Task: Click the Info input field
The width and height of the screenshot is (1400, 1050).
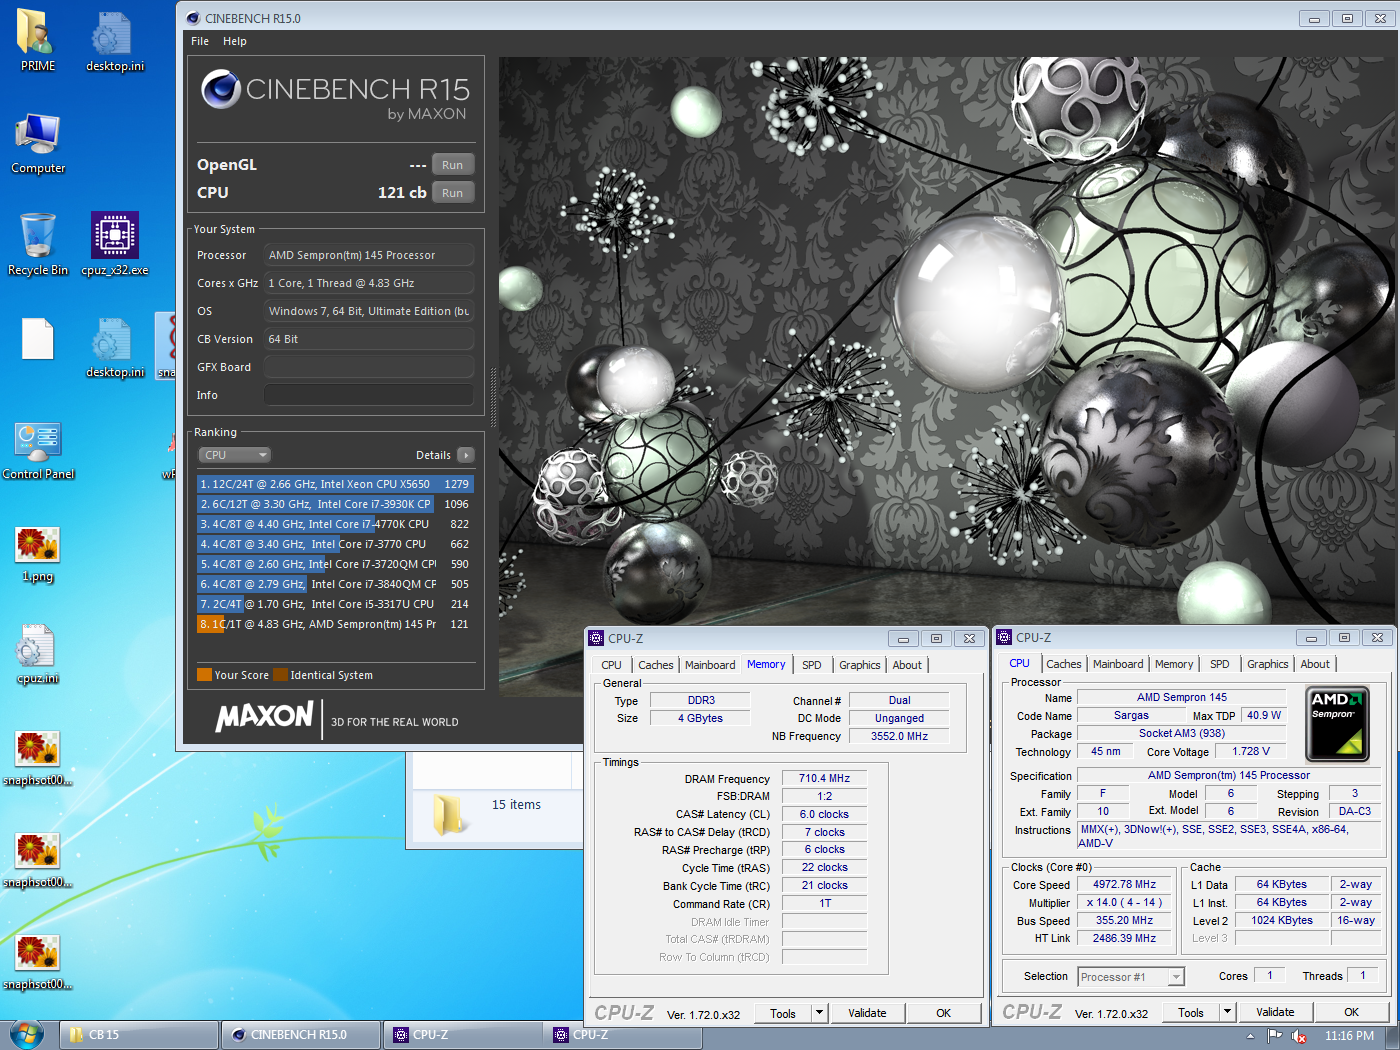Action: 369,395
